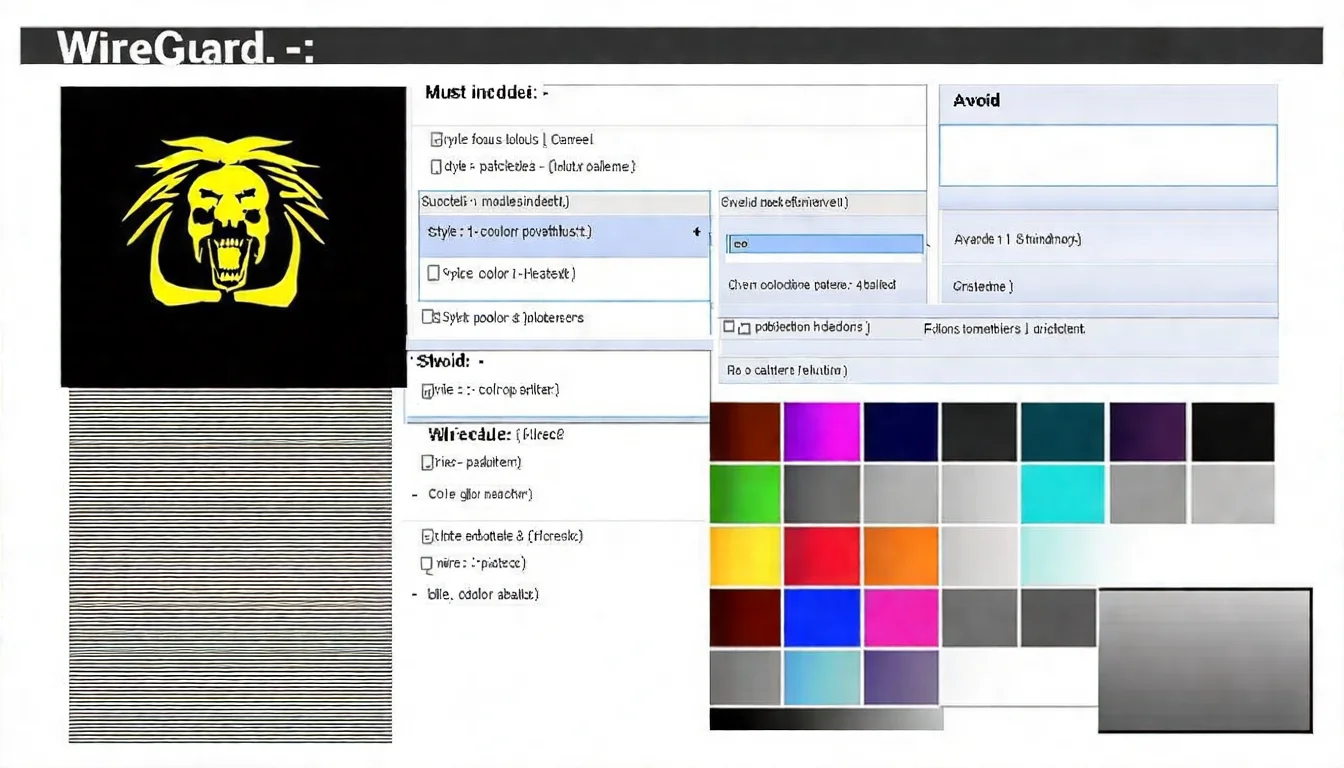The image size is (1344, 768).
Task: Pick the orange color swatch
Action: [900, 555]
